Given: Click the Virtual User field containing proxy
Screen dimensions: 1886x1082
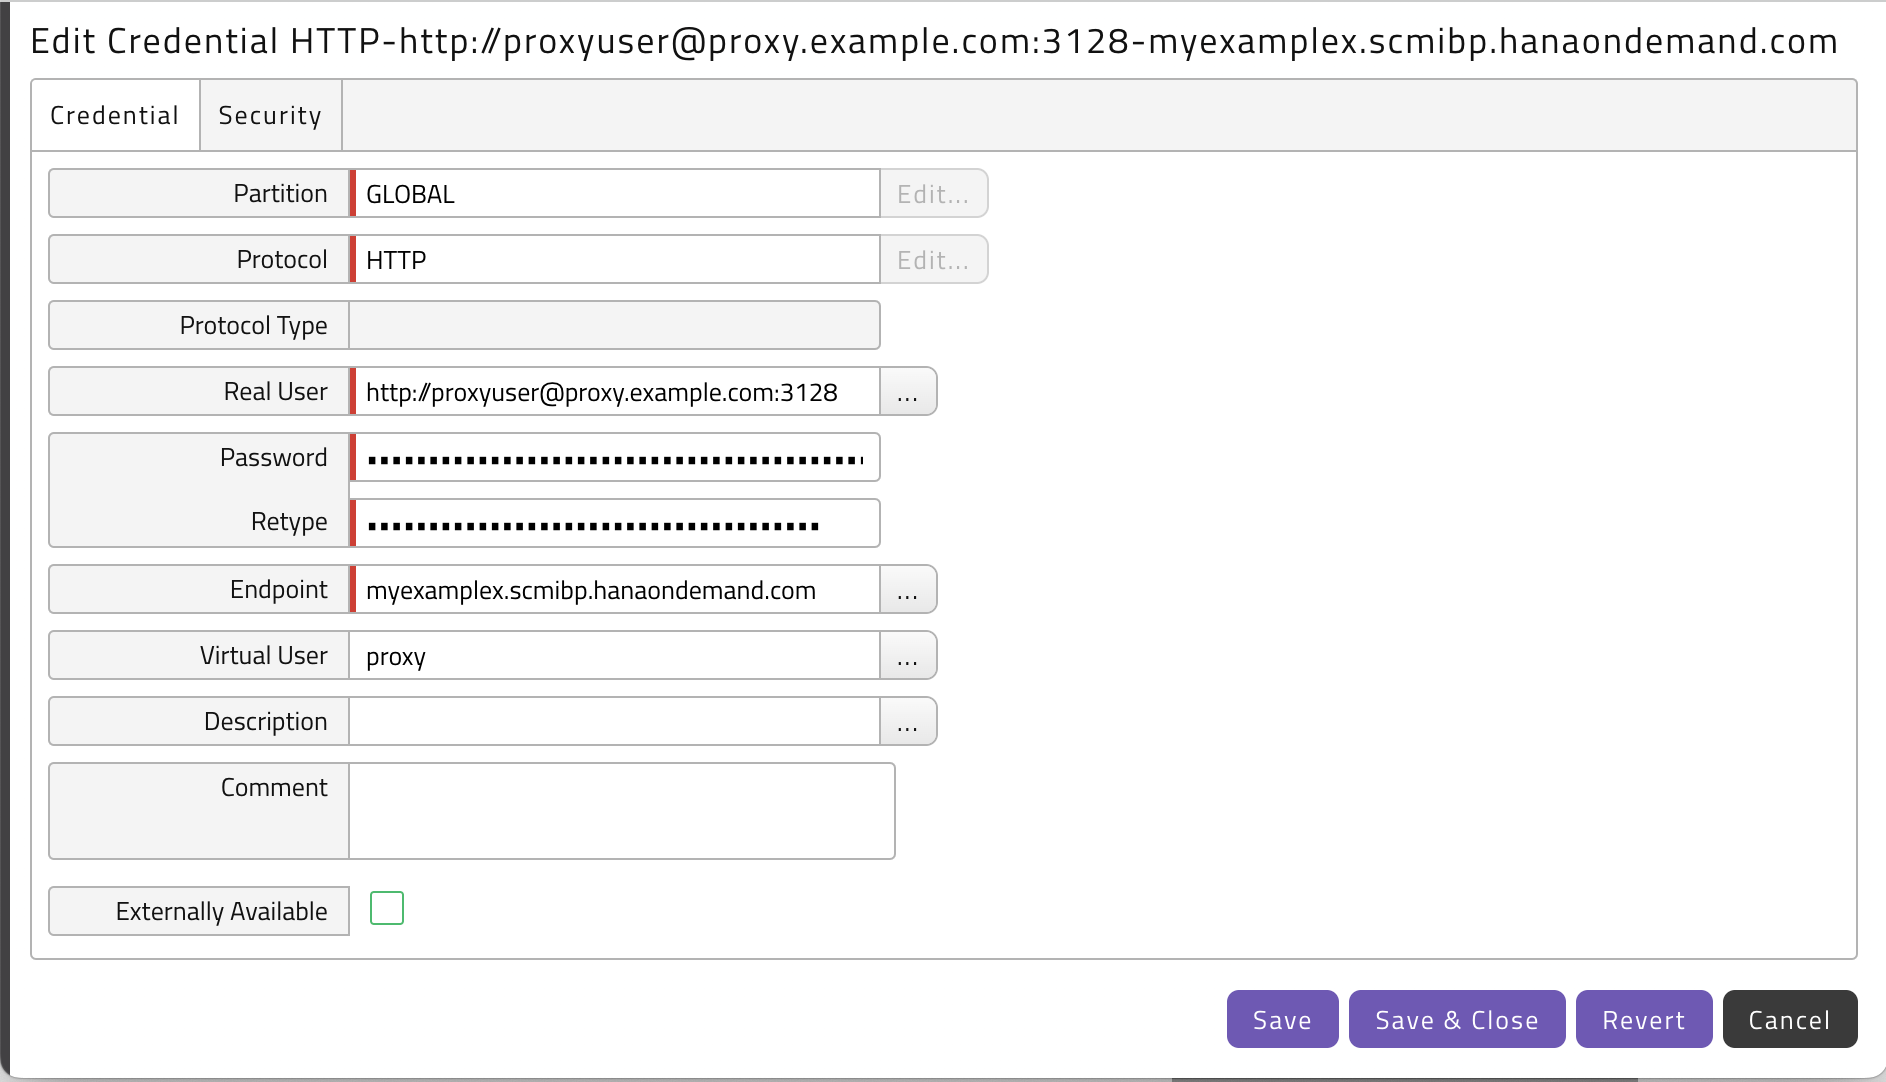Looking at the screenshot, I should (615, 655).
